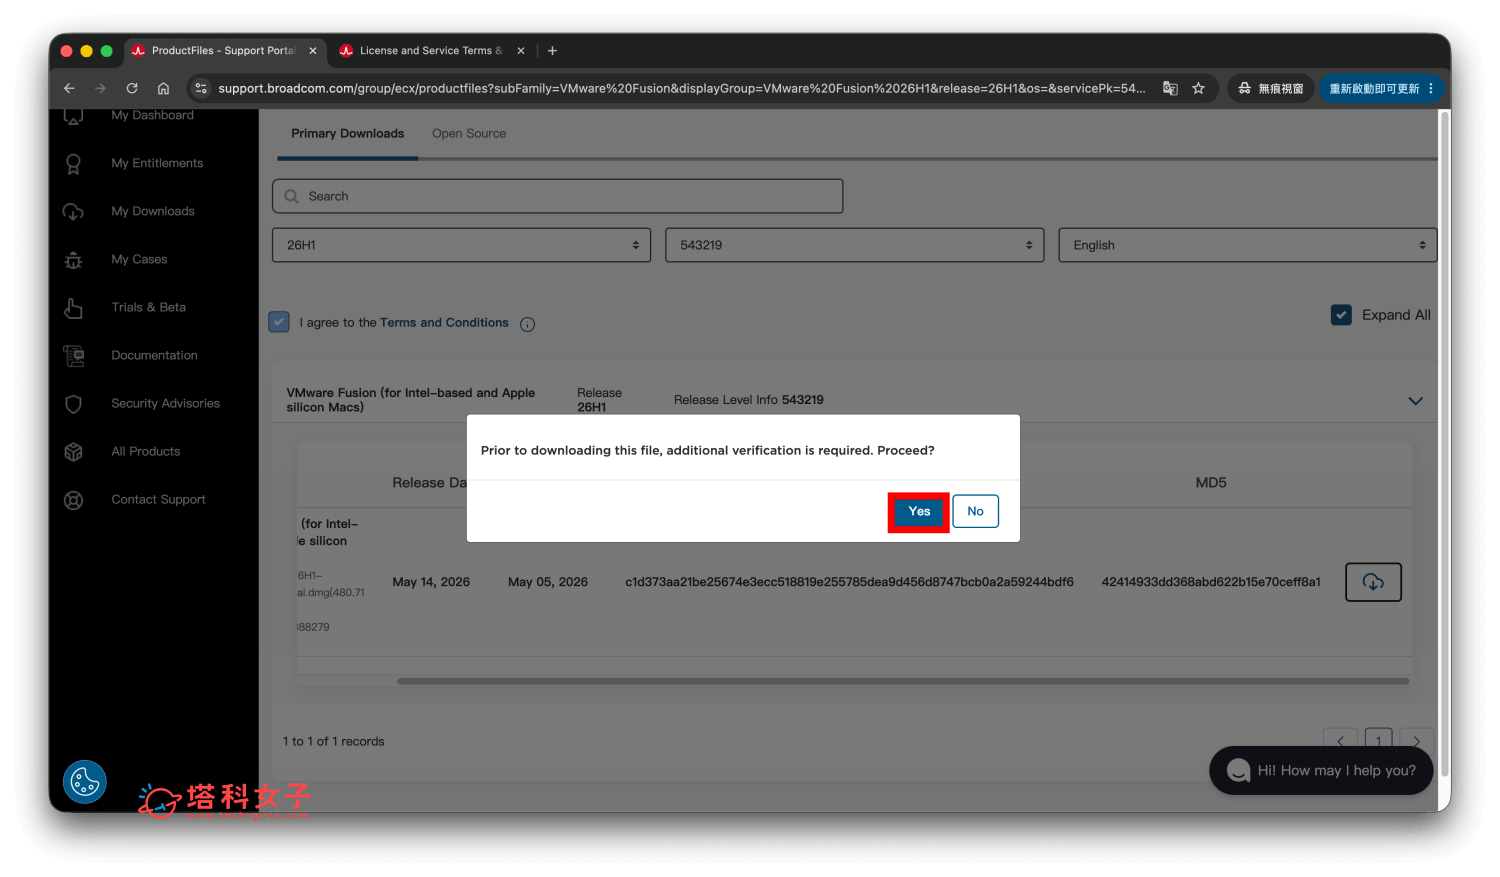Viewport: 1500px width, 877px height.
Task: Click the May 14, 2026 release date
Action: tap(431, 582)
